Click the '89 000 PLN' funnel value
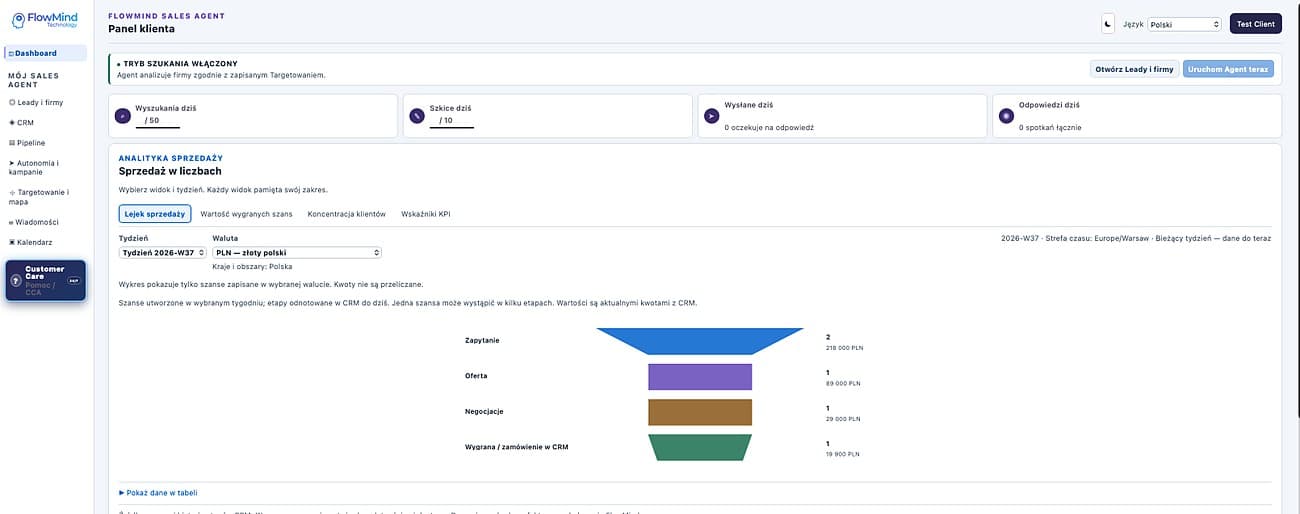 pos(843,383)
